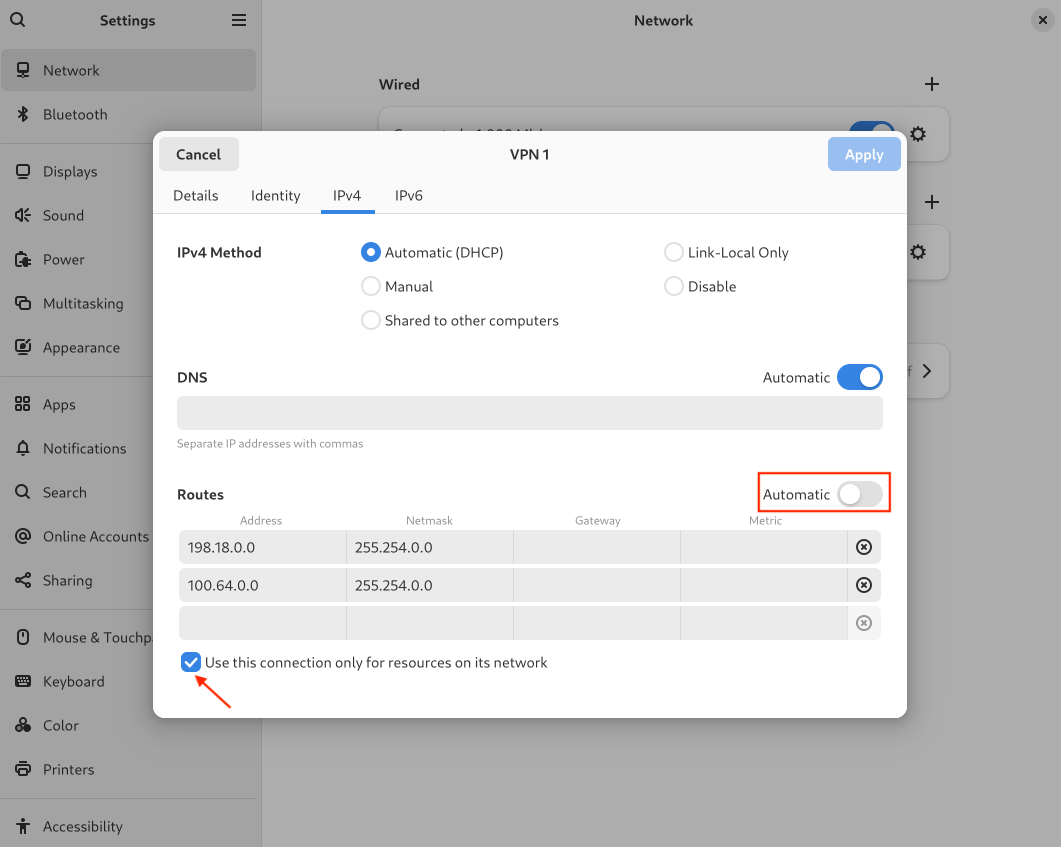Delete the 100.64.0.0 route row

click(x=864, y=585)
